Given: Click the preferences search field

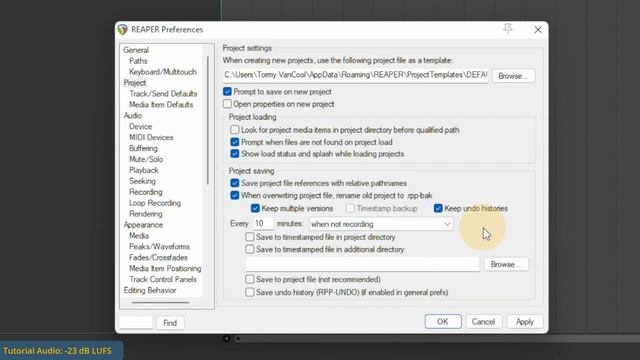Looking at the screenshot, I should pos(136,322).
